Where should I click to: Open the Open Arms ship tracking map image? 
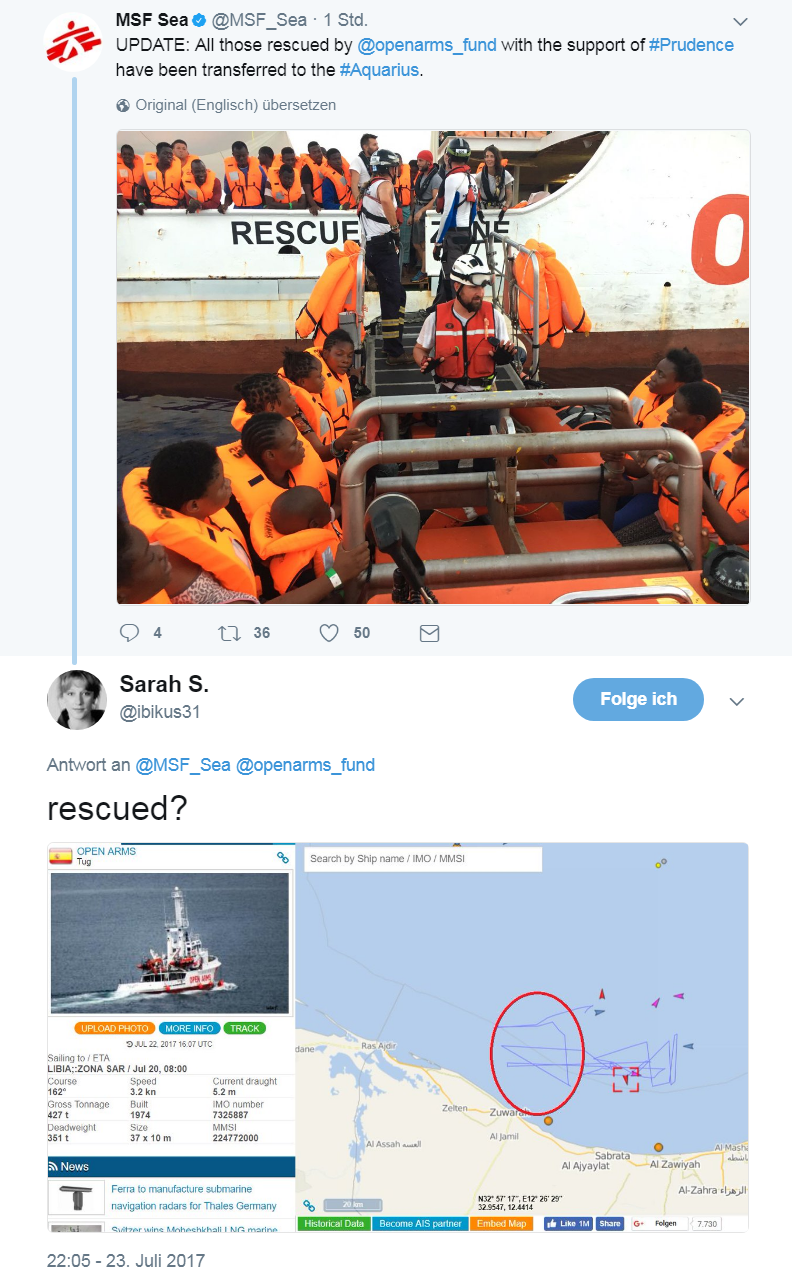tap(398, 1037)
